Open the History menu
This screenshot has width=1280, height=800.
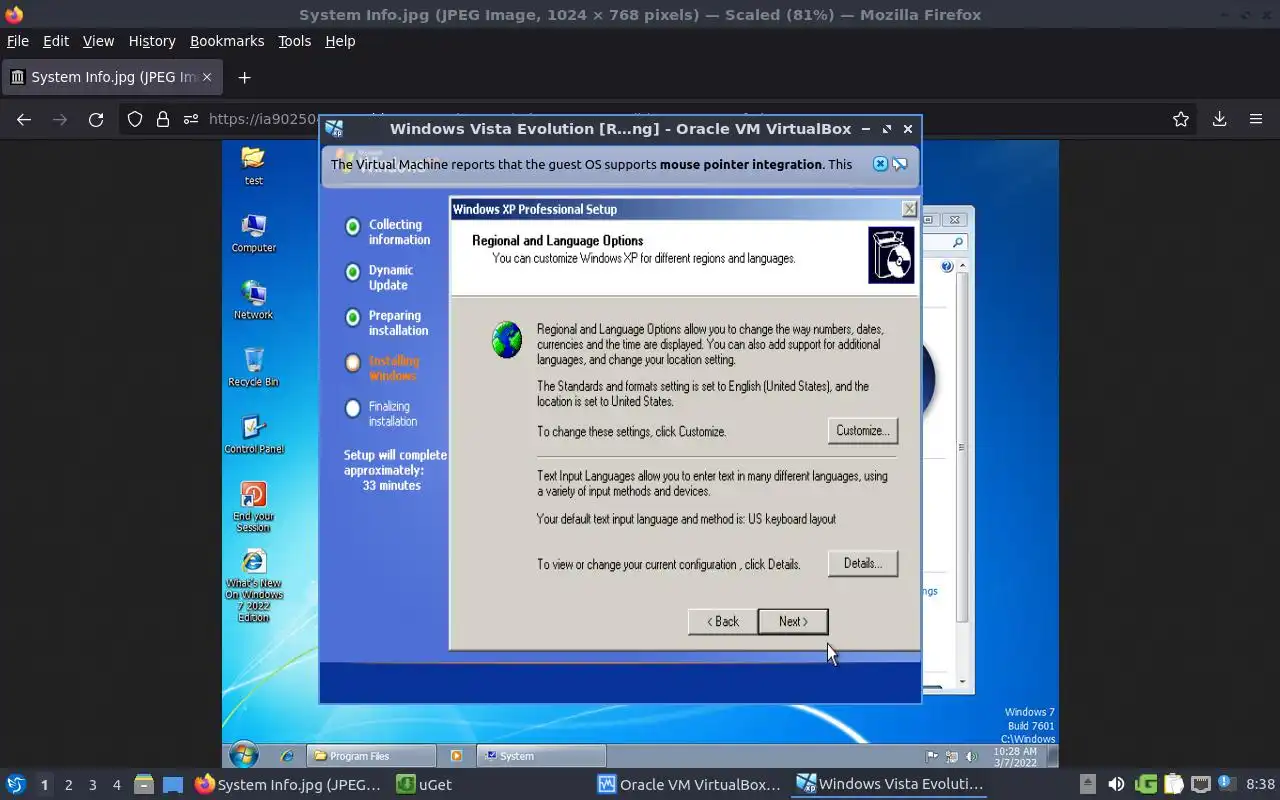coord(152,41)
